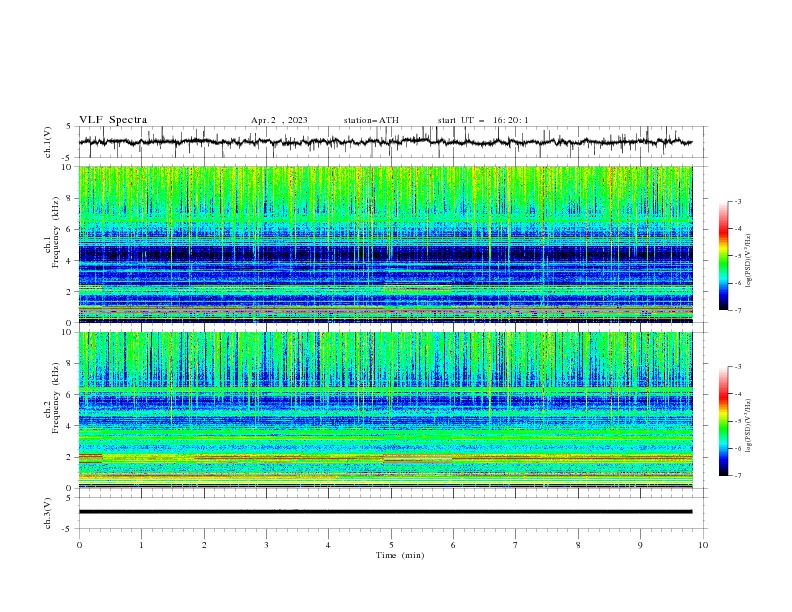Click the "ch.1(V)" waveform axis label
792x612 pixels.
48,142
